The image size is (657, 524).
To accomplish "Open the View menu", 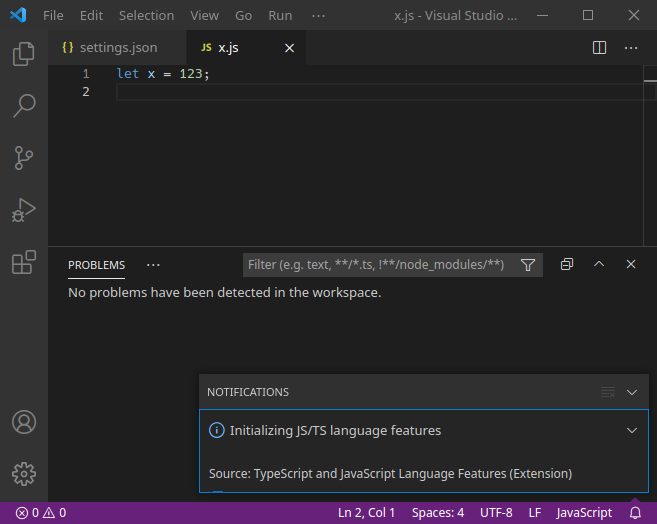I will [204, 15].
